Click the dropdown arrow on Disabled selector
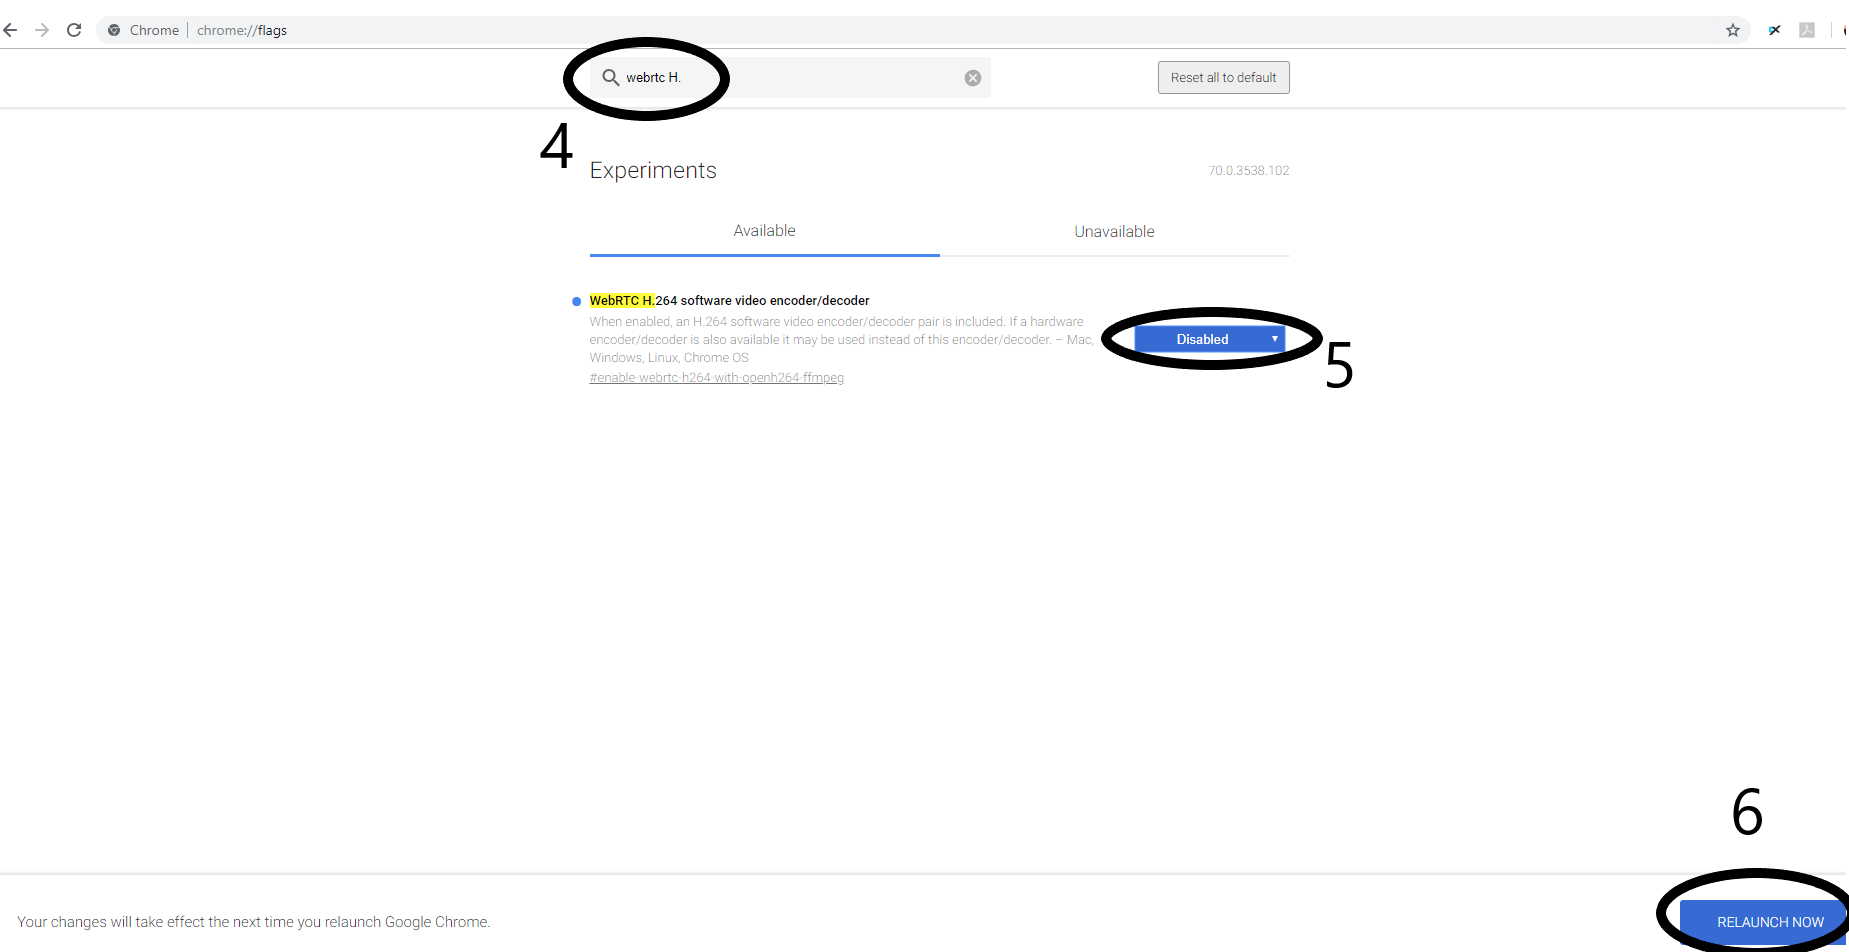The width and height of the screenshot is (1849, 952). [1274, 339]
